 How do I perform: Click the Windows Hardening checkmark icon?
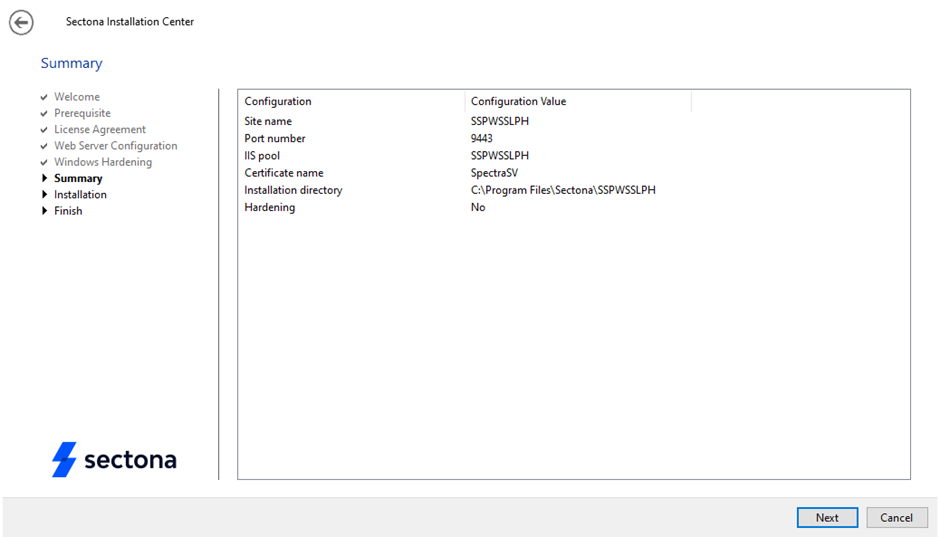[44, 162]
